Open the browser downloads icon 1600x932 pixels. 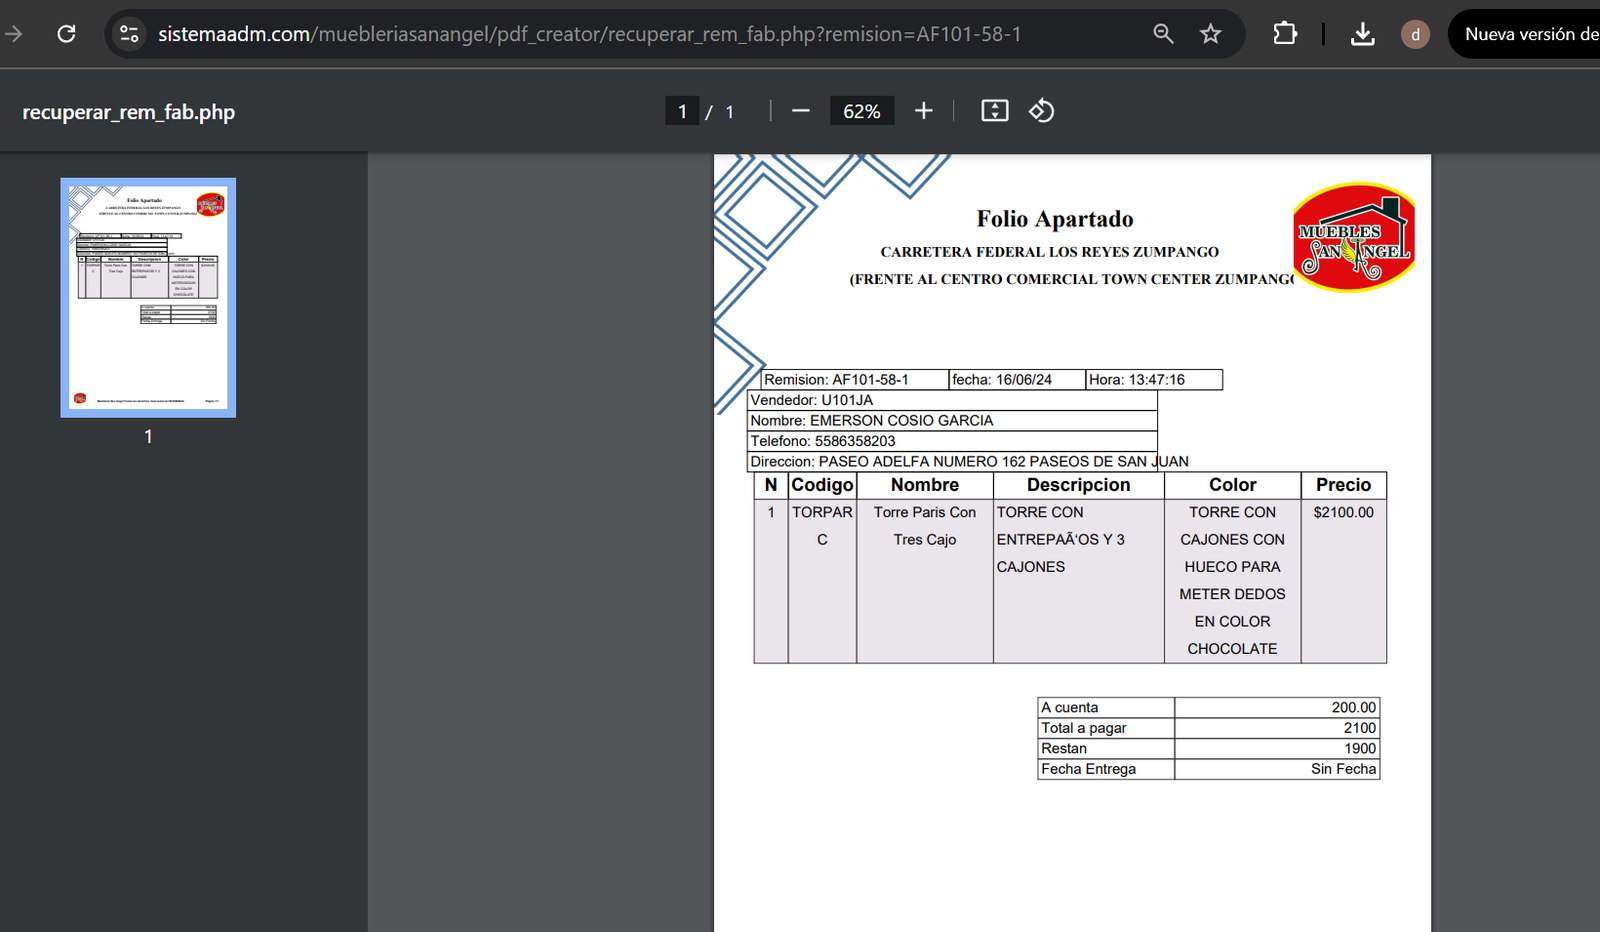point(1362,34)
